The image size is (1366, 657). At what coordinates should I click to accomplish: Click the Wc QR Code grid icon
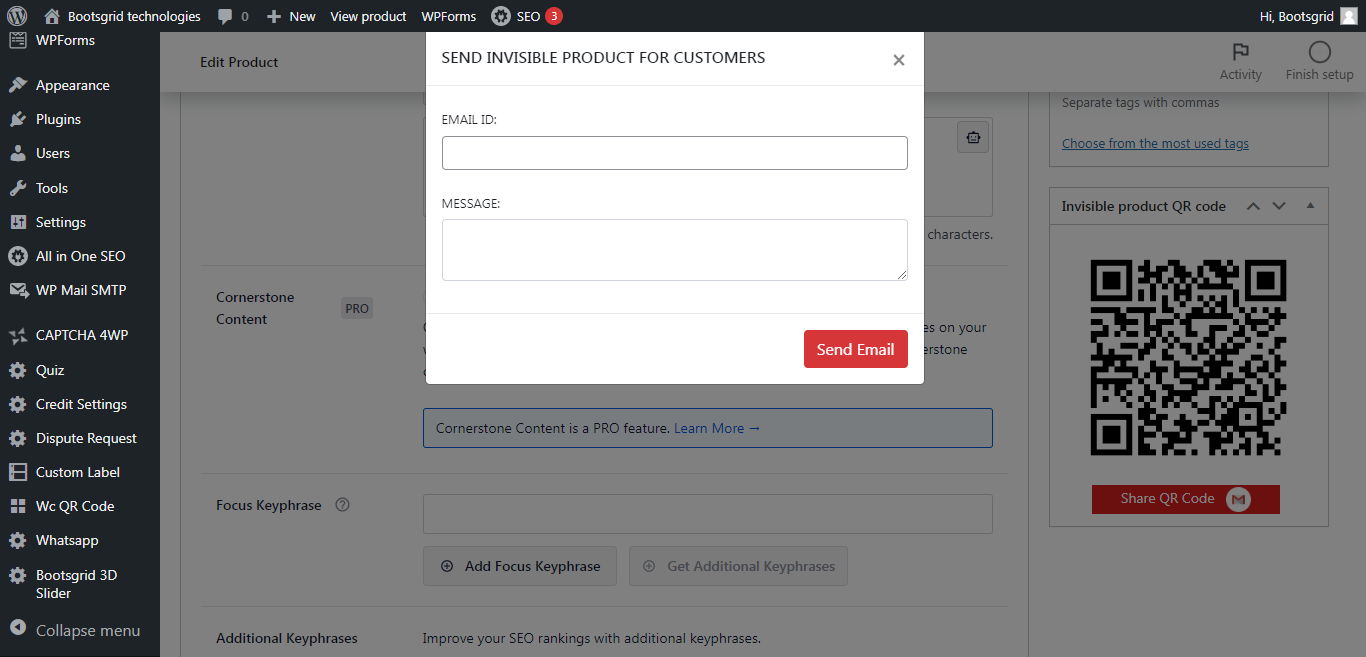point(17,506)
